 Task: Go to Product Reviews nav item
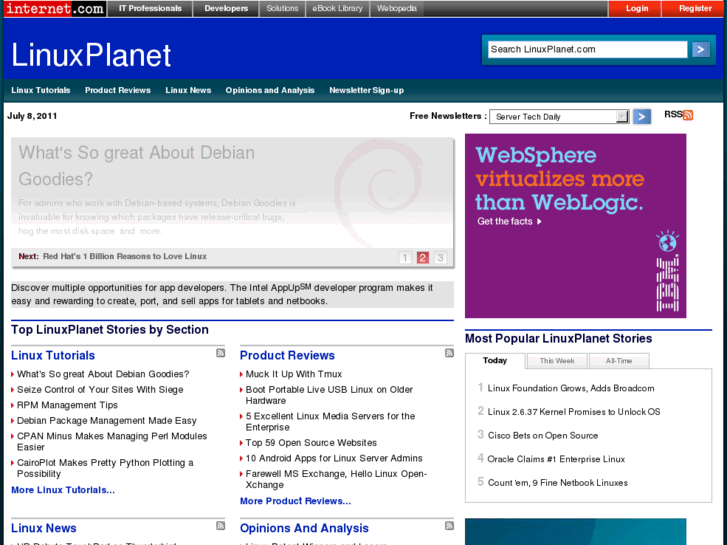click(118, 90)
